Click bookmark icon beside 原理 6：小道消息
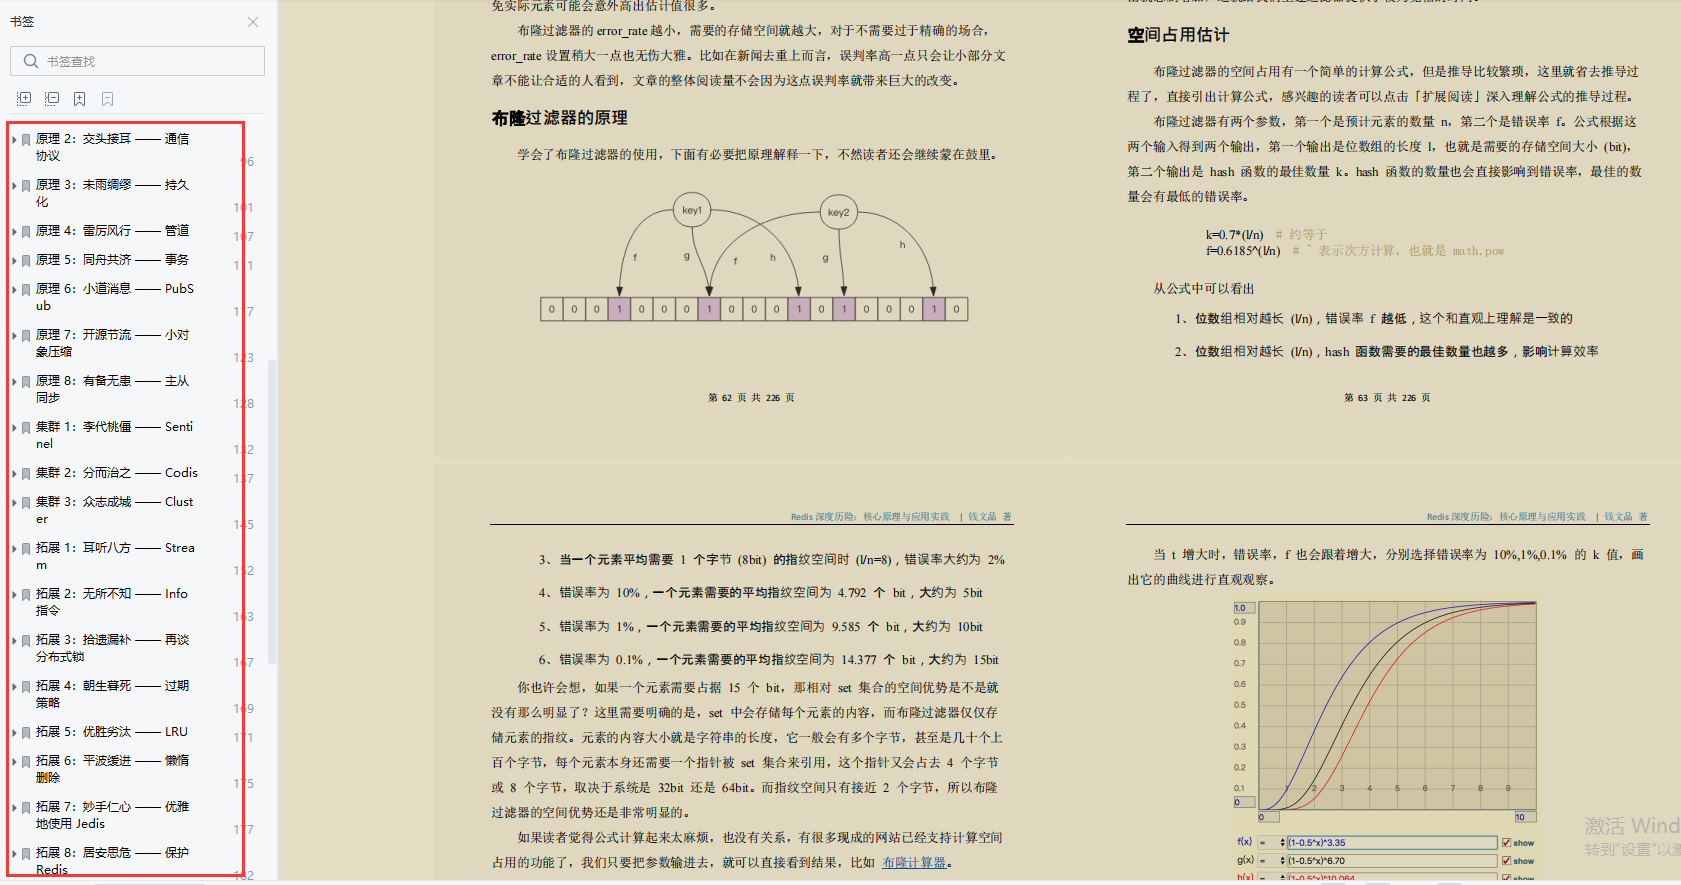This screenshot has width=1681, height=885. [x=26, y=290]
